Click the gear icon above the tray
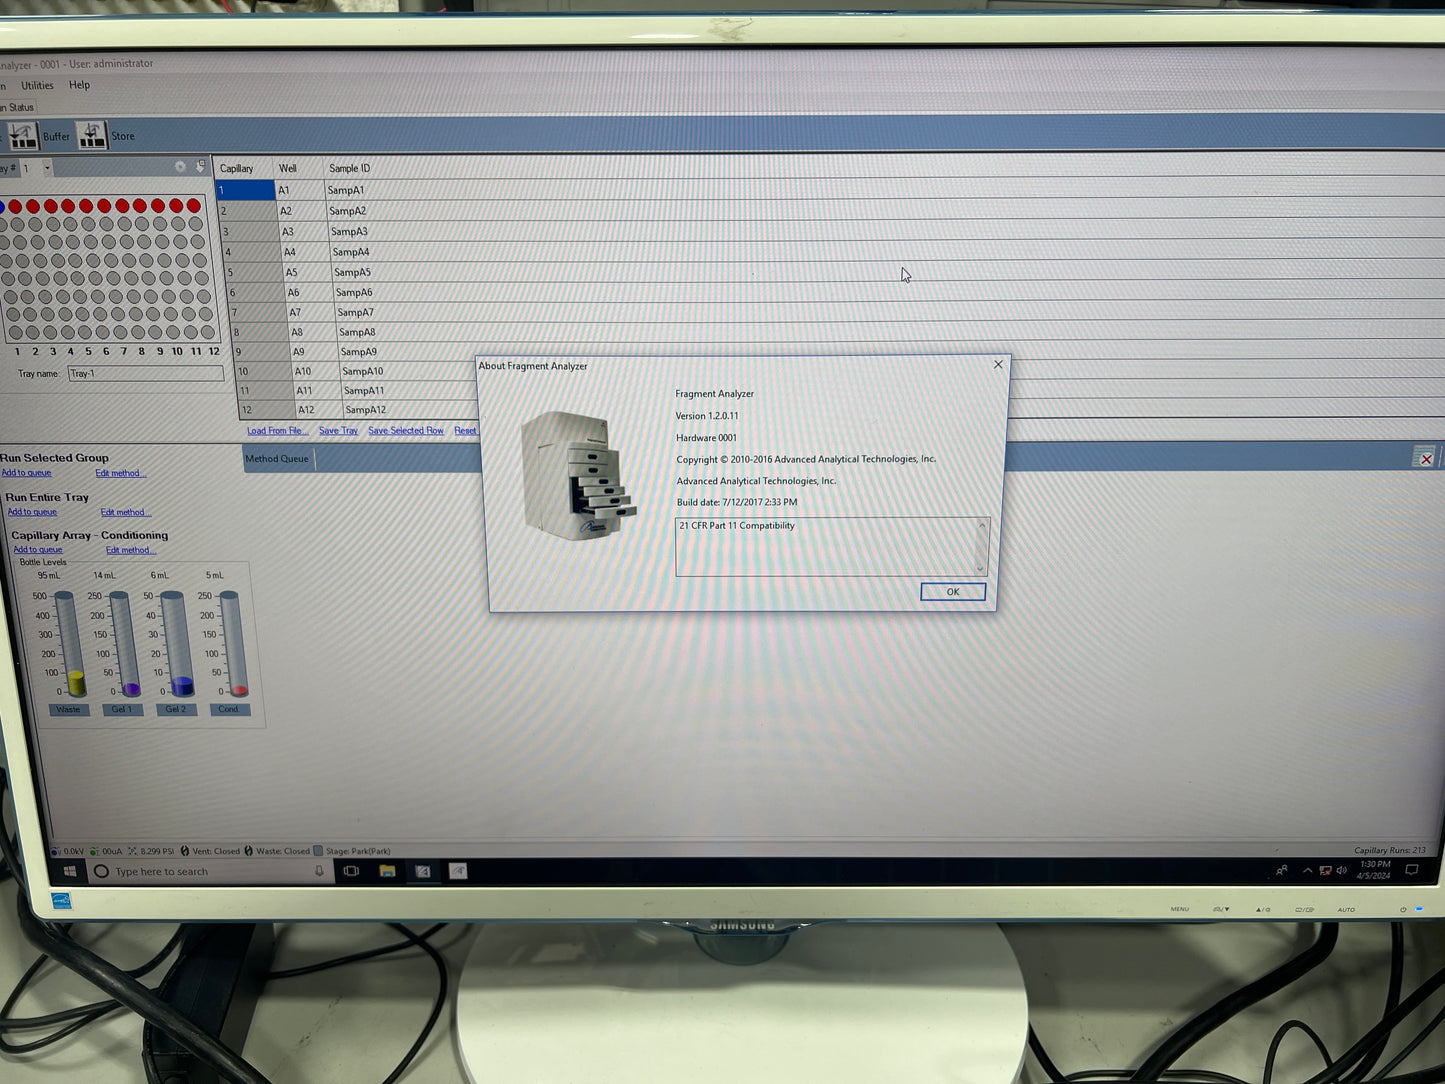The width and height of the screenshot is (1445, 1084). coord(180,167)
